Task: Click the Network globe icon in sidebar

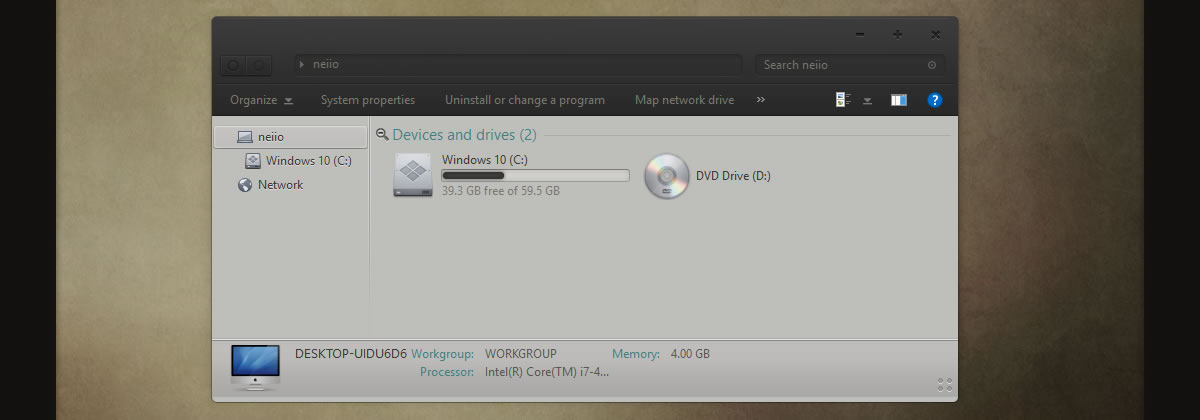Action: pyautogui.click(x=245, y=185)
